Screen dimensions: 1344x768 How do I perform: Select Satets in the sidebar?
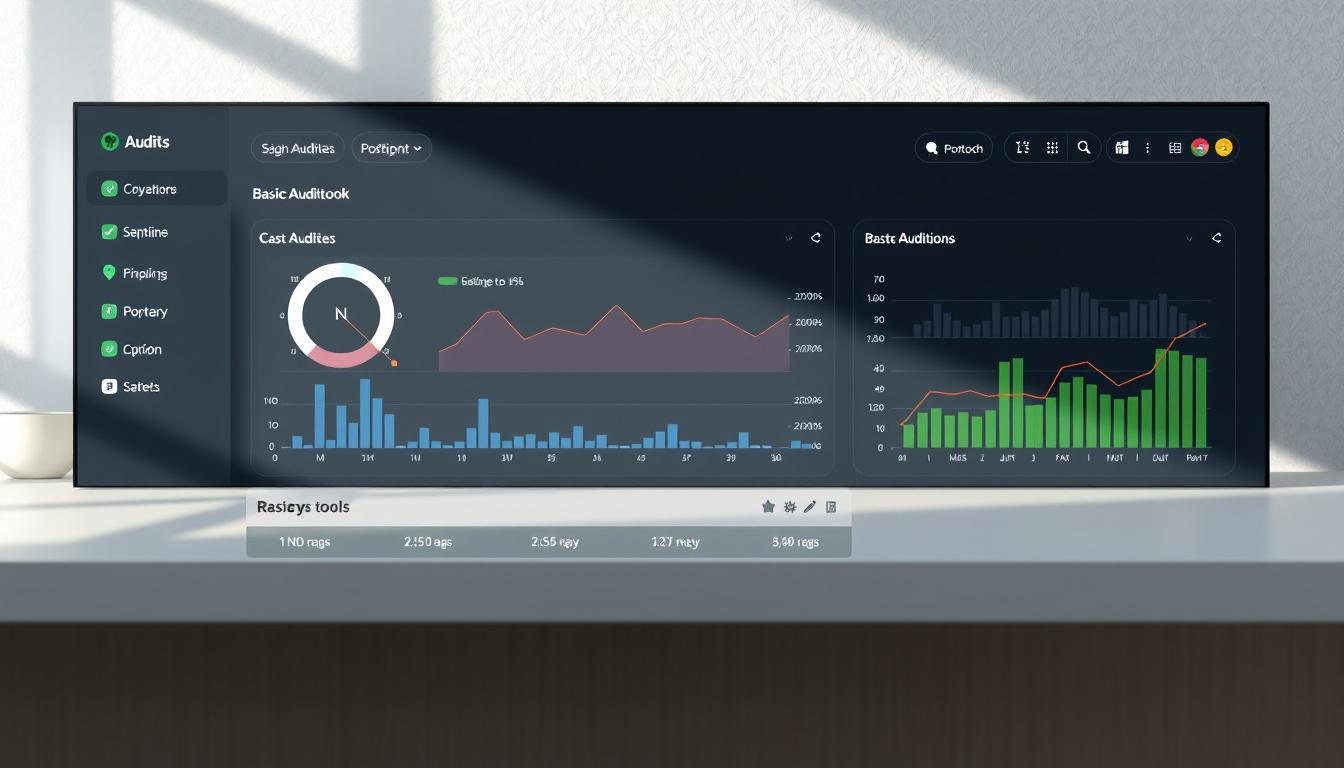click(x=131, y=387)
